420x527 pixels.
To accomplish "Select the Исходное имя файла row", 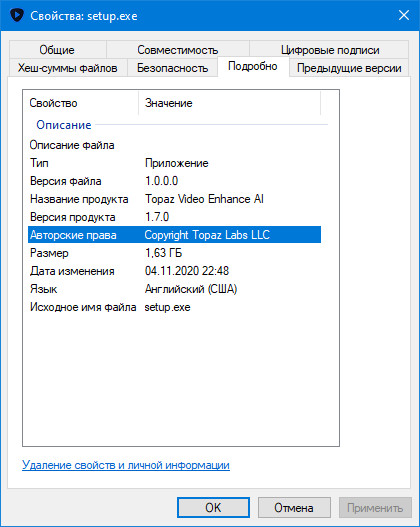I will pos(174,307).
